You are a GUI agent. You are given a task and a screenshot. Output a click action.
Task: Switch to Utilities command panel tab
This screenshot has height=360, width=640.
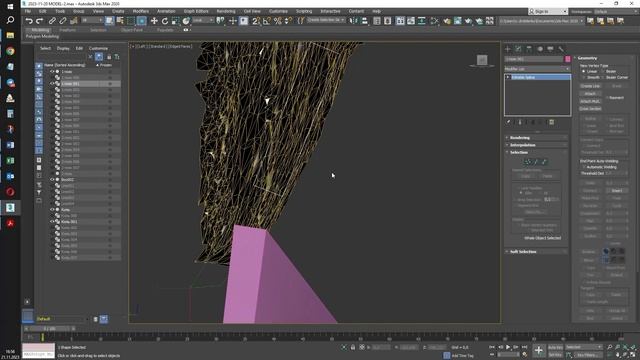click(561, 49)
